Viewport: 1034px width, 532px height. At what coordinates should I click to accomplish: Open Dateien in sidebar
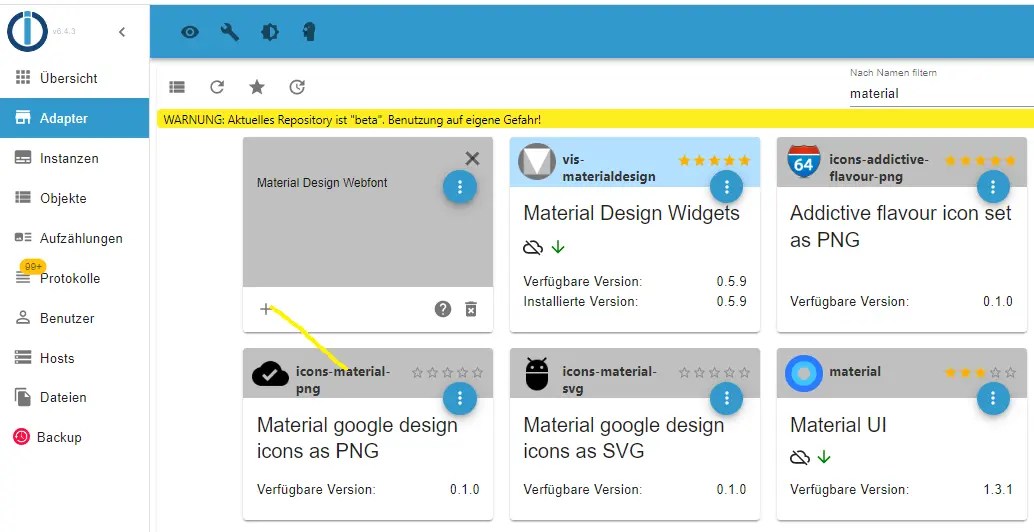(75, 397)
